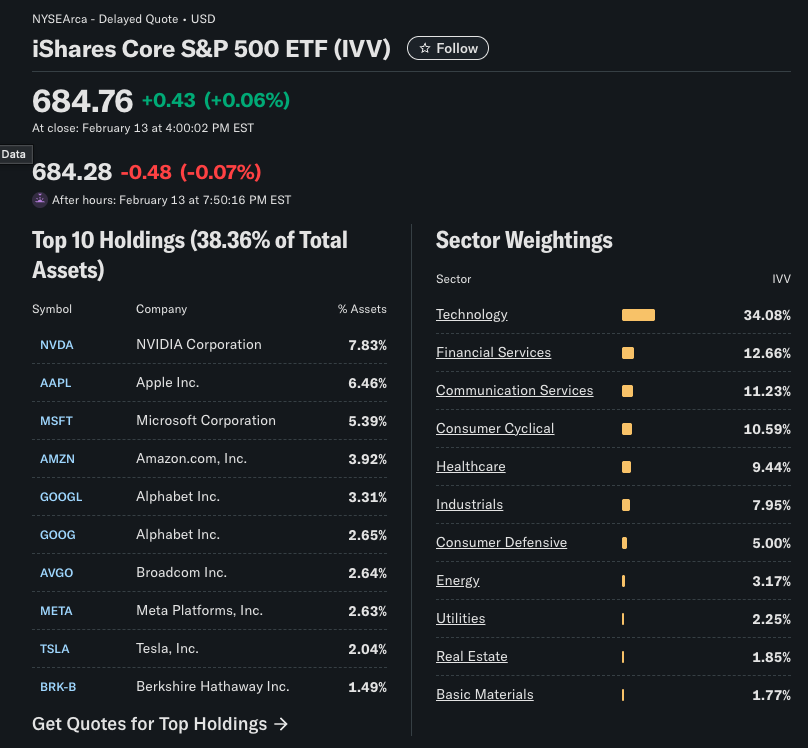808x748 pixels.
Task: Open the GOOGL ticker symbol
Action: (x=61, y=497)
